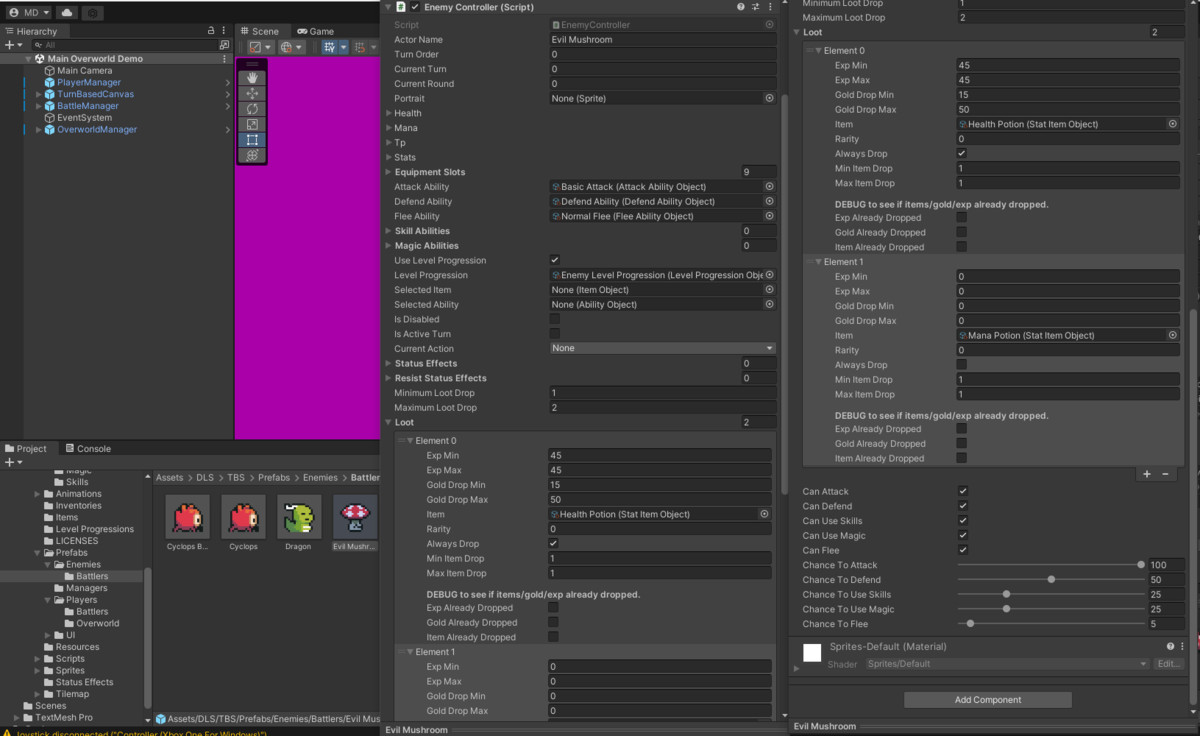
Task: Expand the Mana foldout
Action: point(388,128)
